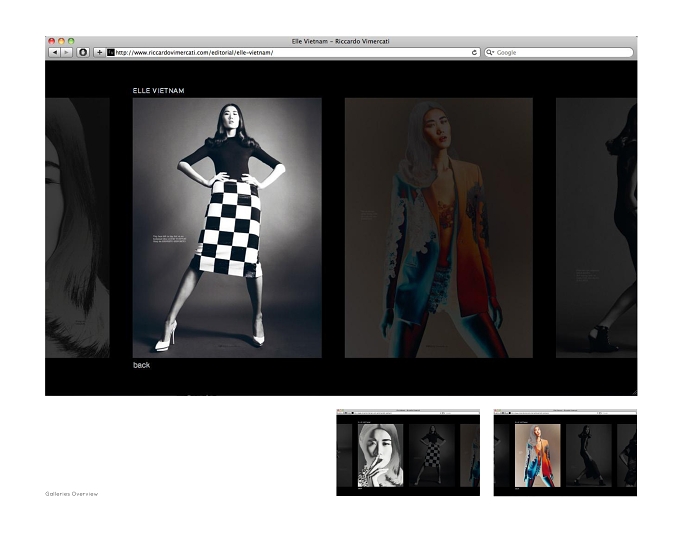This screenshot has width=680, height=534.
Task: Click the site favicon in the address bar
Action: 111,52
